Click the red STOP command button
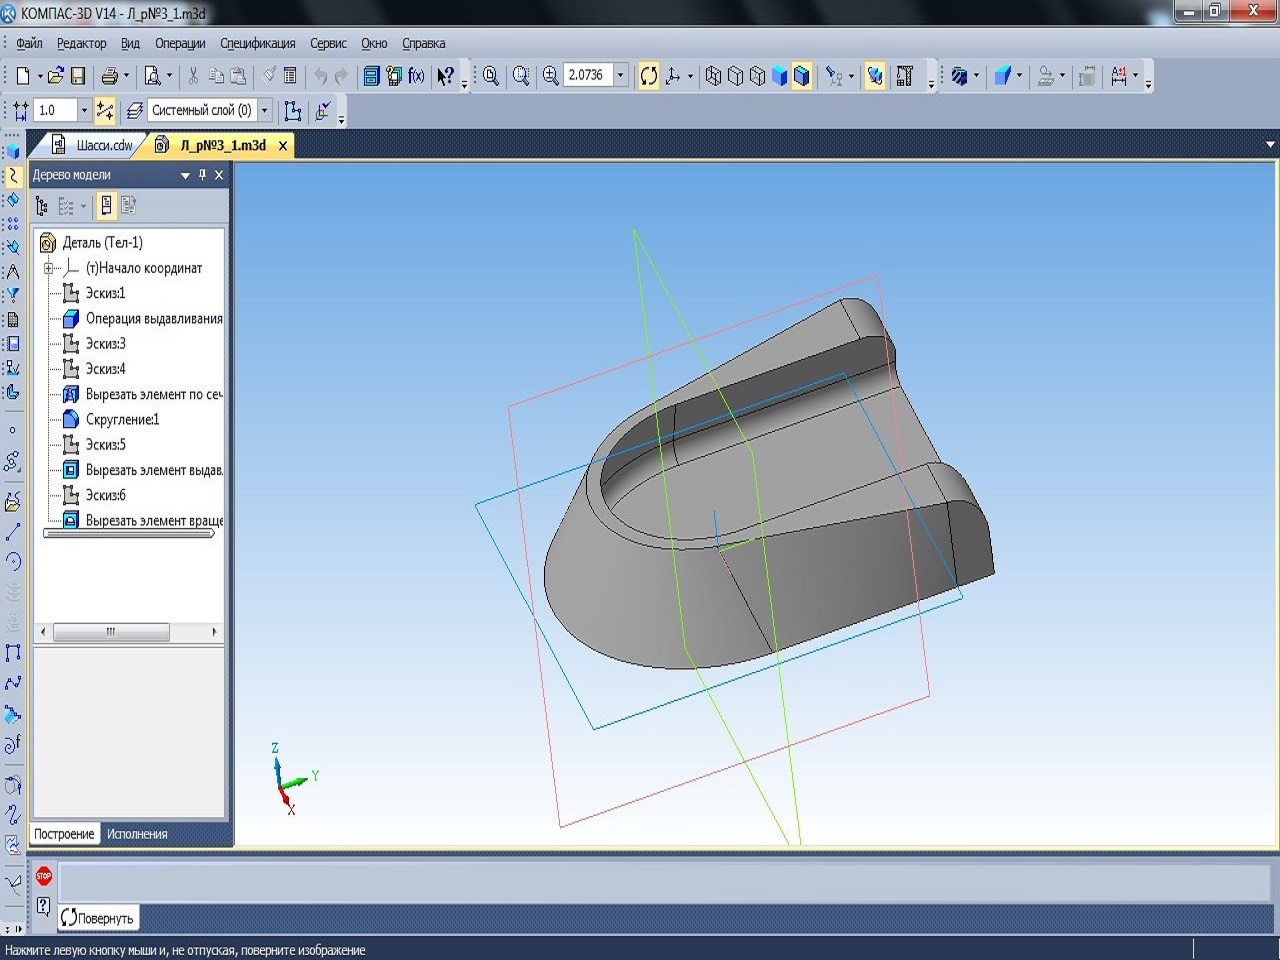 44,877
